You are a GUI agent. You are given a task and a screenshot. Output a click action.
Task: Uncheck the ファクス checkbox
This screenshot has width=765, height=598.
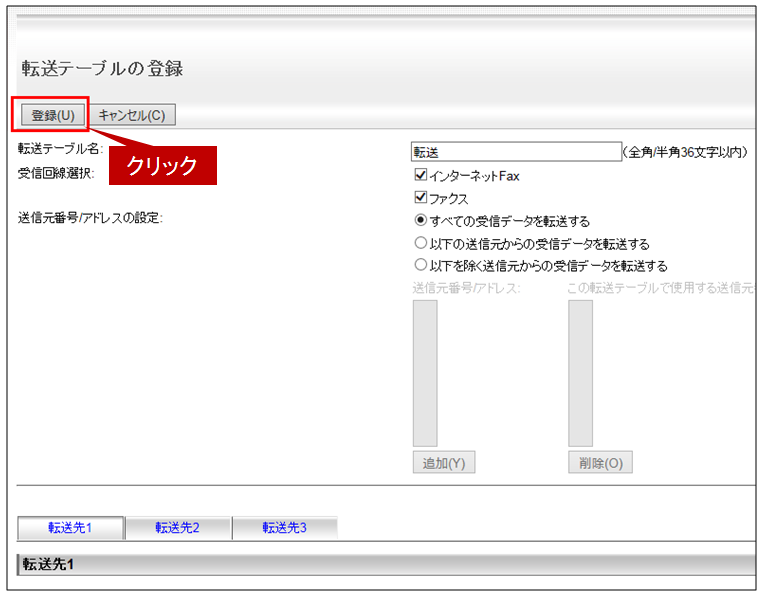[420, 198]
